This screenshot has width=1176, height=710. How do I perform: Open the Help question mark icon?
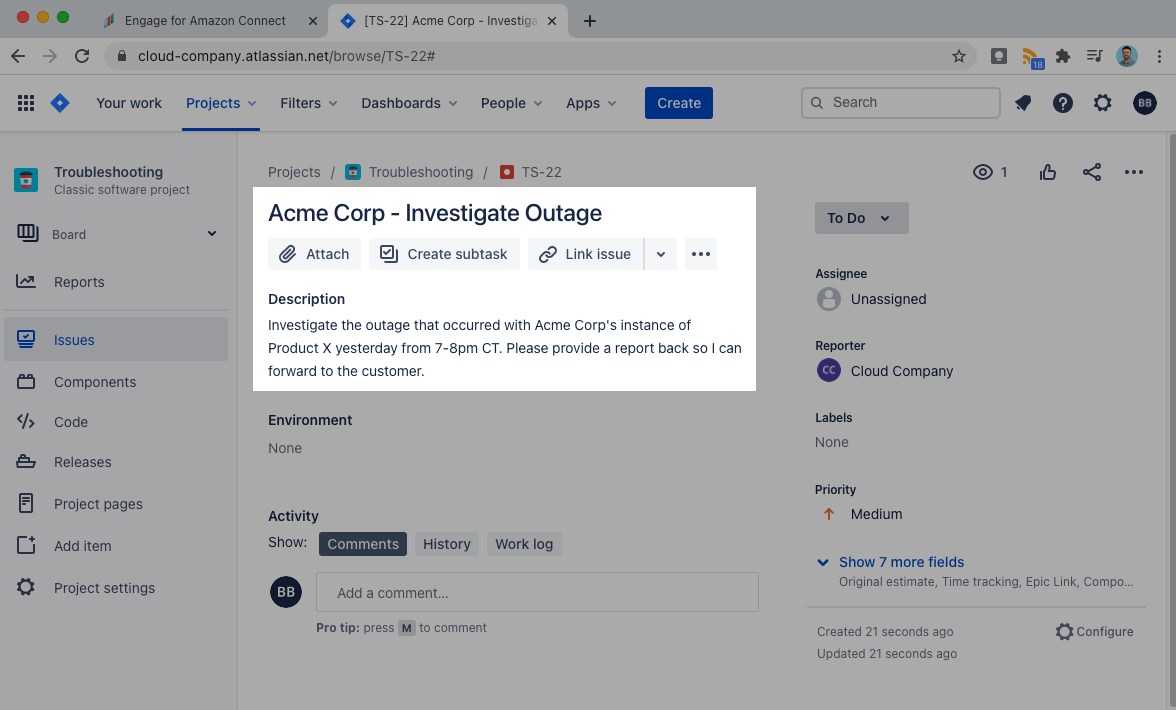pos(1063,103)
